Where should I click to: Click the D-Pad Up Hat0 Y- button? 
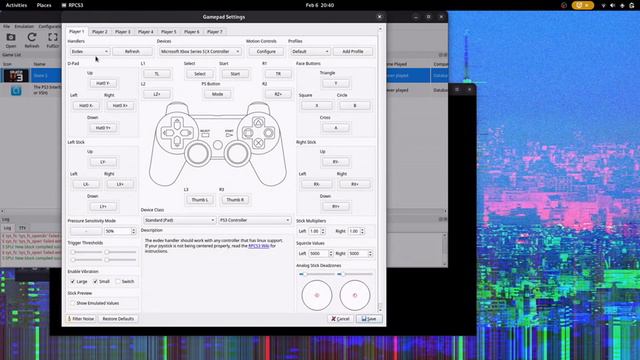pos(103,83)
